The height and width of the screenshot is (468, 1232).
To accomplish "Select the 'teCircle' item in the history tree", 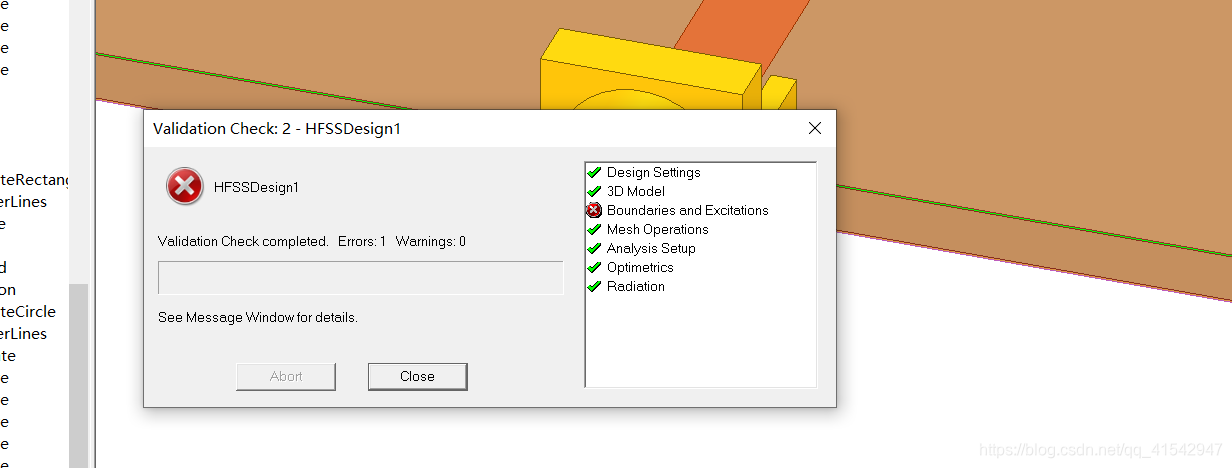I will [x=28, y=312].
